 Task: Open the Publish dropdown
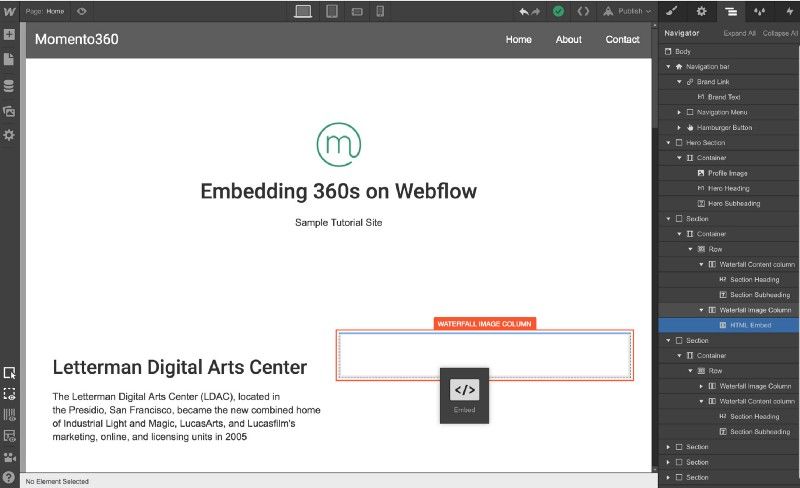point(627,11)
